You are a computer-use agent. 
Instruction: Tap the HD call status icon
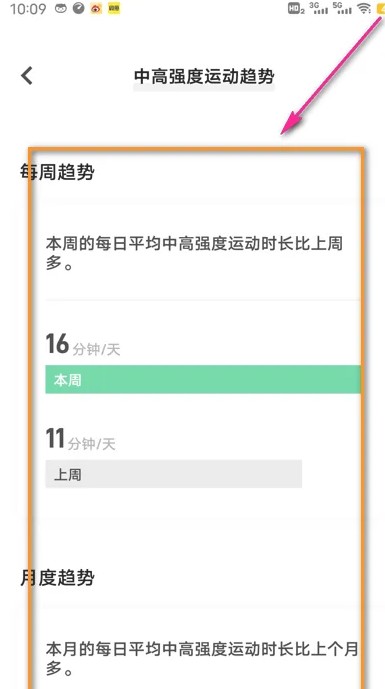coord(296,8)
